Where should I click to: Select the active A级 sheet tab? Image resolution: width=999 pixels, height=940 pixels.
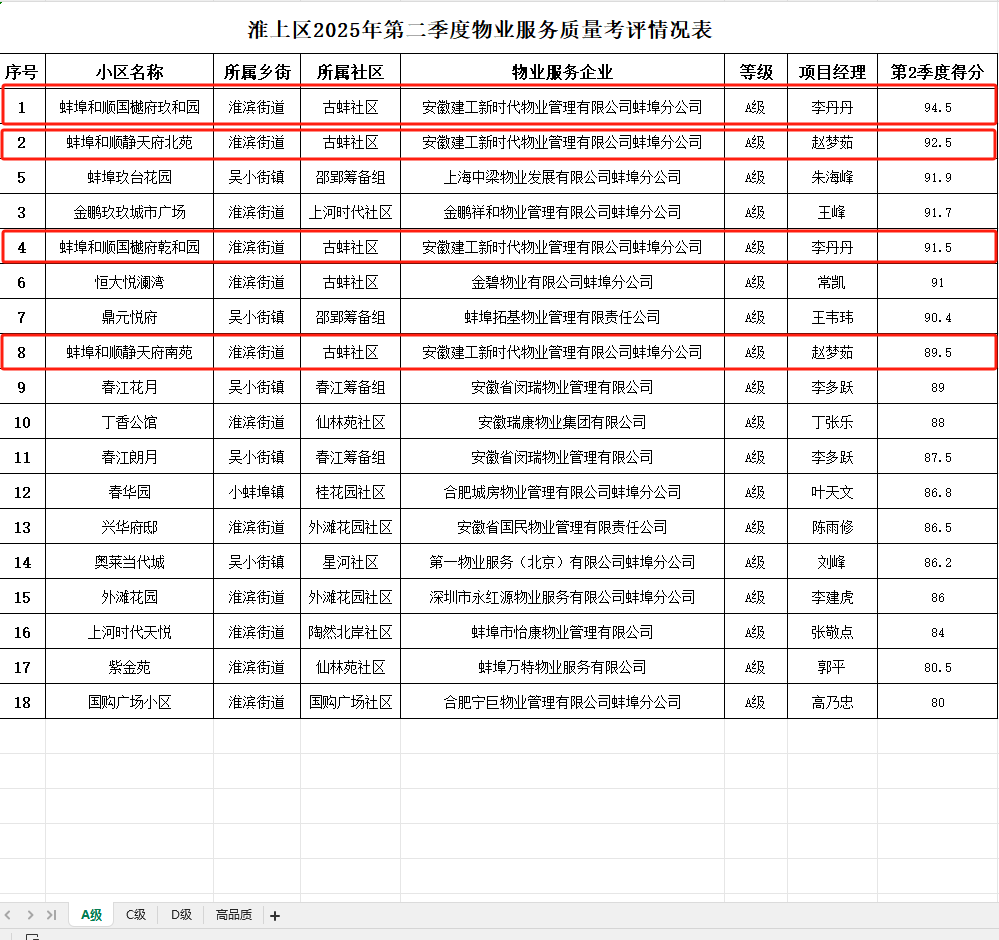90,914
